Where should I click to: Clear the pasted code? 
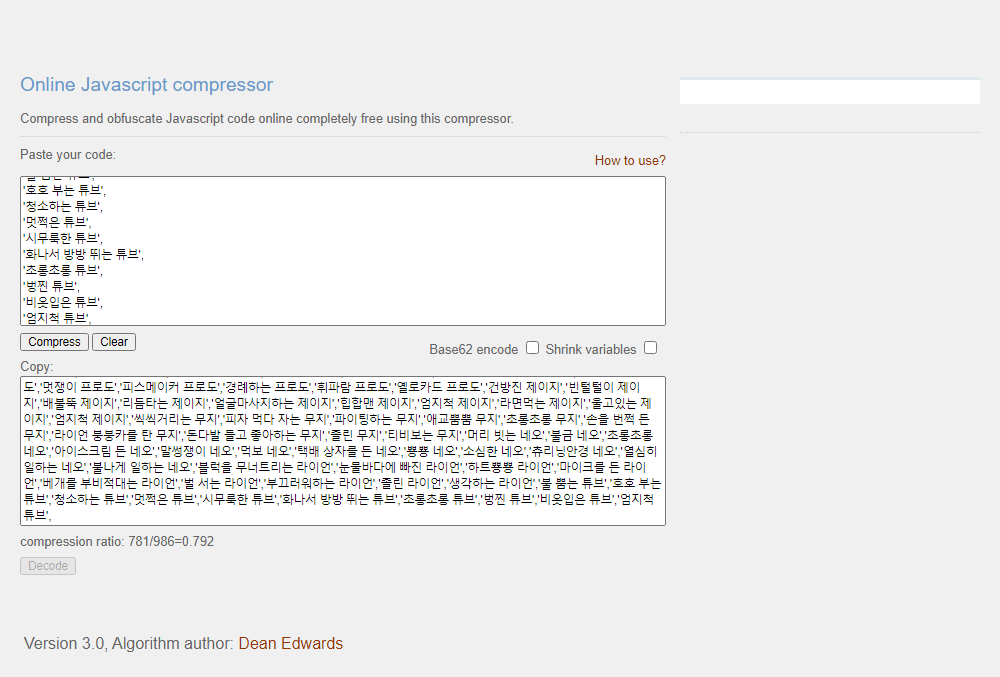pos(114,342)
